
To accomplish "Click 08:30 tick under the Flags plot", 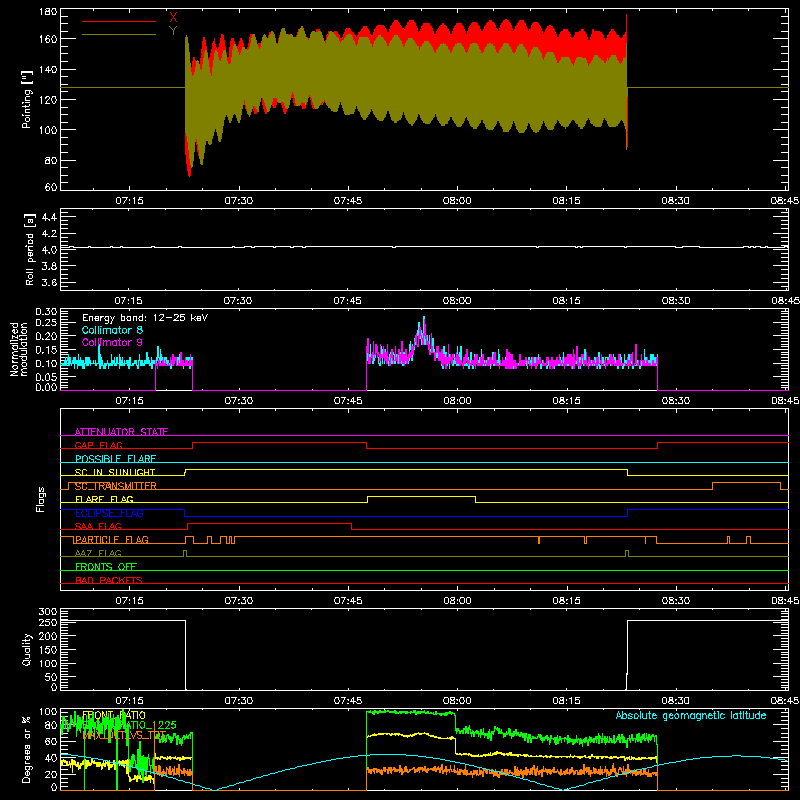I will point(676,601).
